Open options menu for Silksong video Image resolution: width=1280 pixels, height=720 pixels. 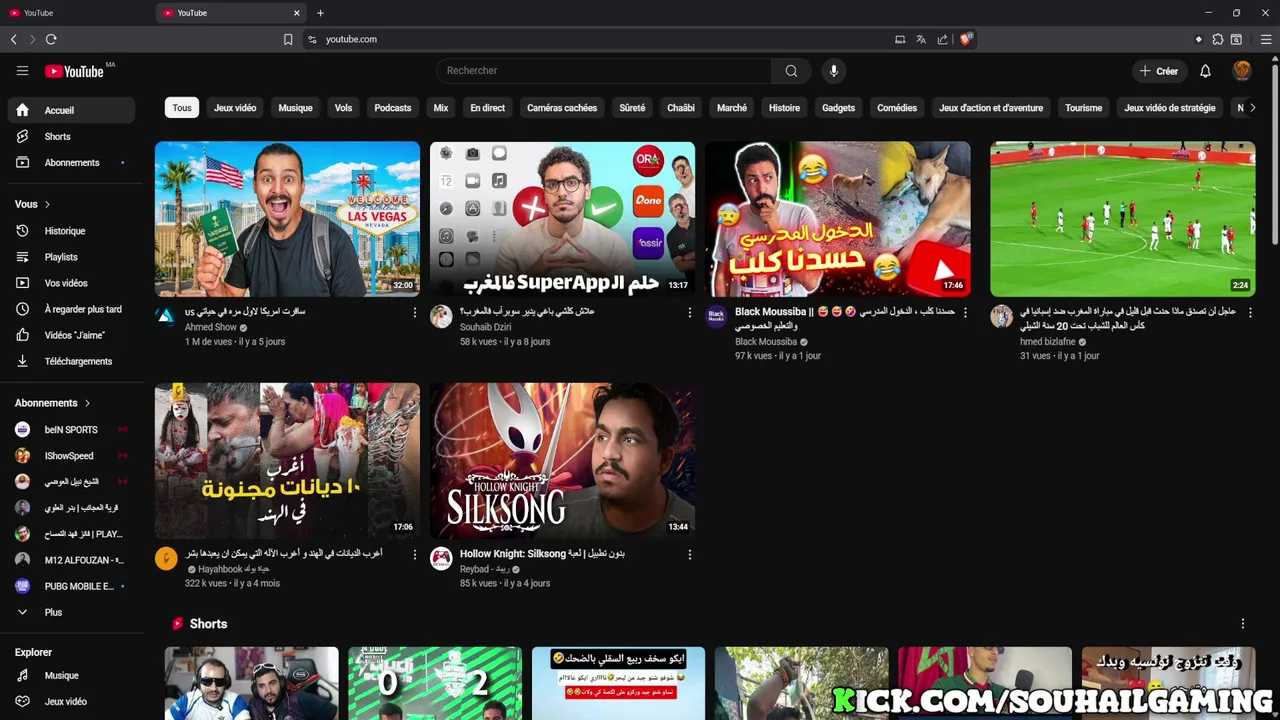[x=689, y=555]
